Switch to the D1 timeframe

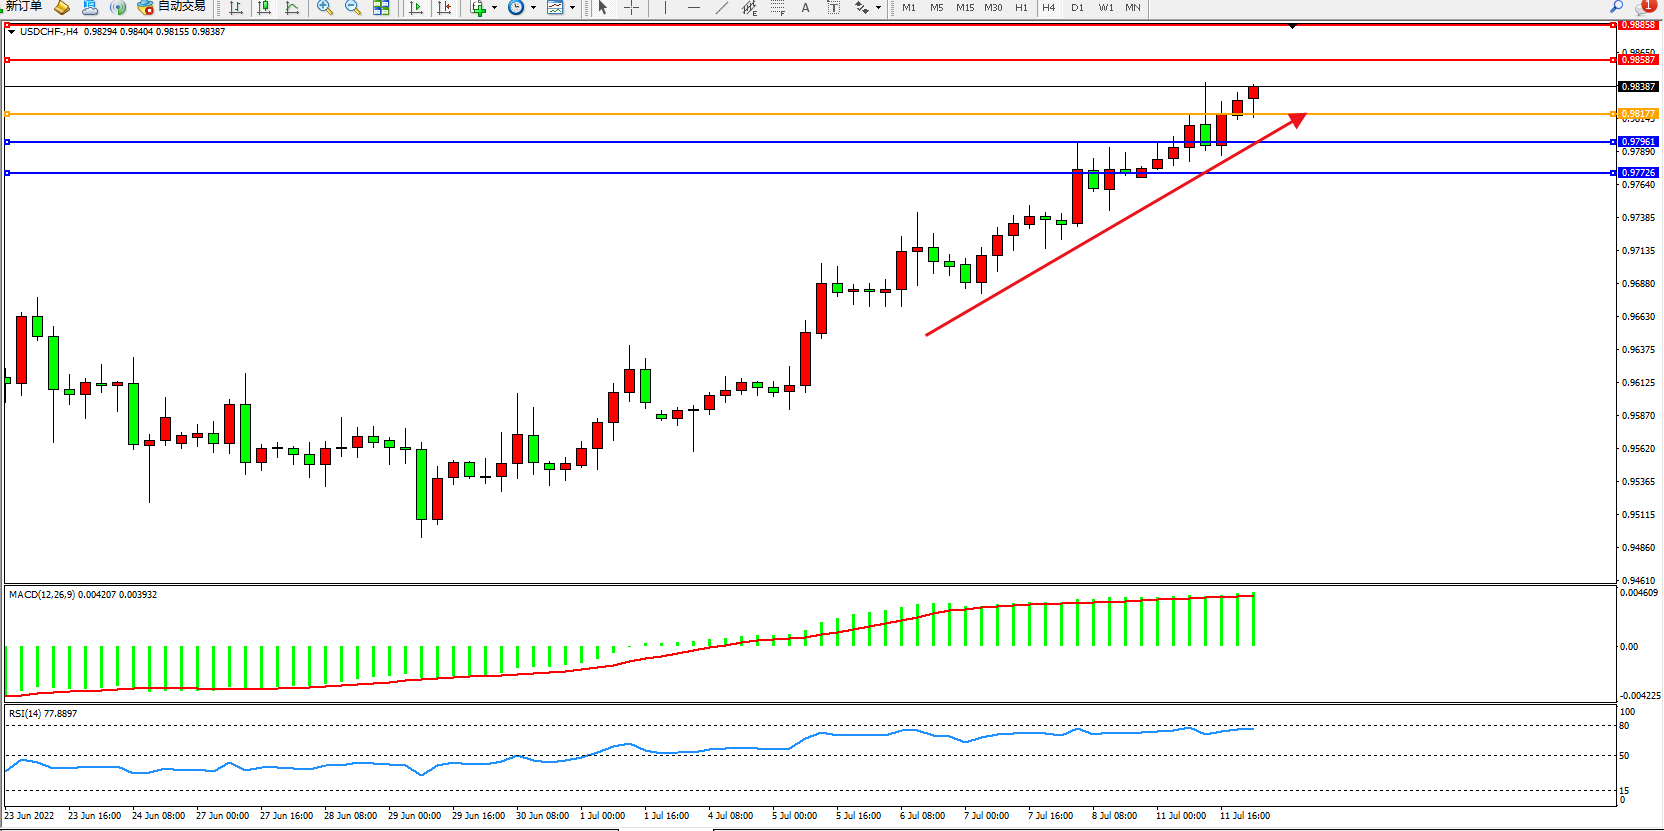pos(1077,8)
